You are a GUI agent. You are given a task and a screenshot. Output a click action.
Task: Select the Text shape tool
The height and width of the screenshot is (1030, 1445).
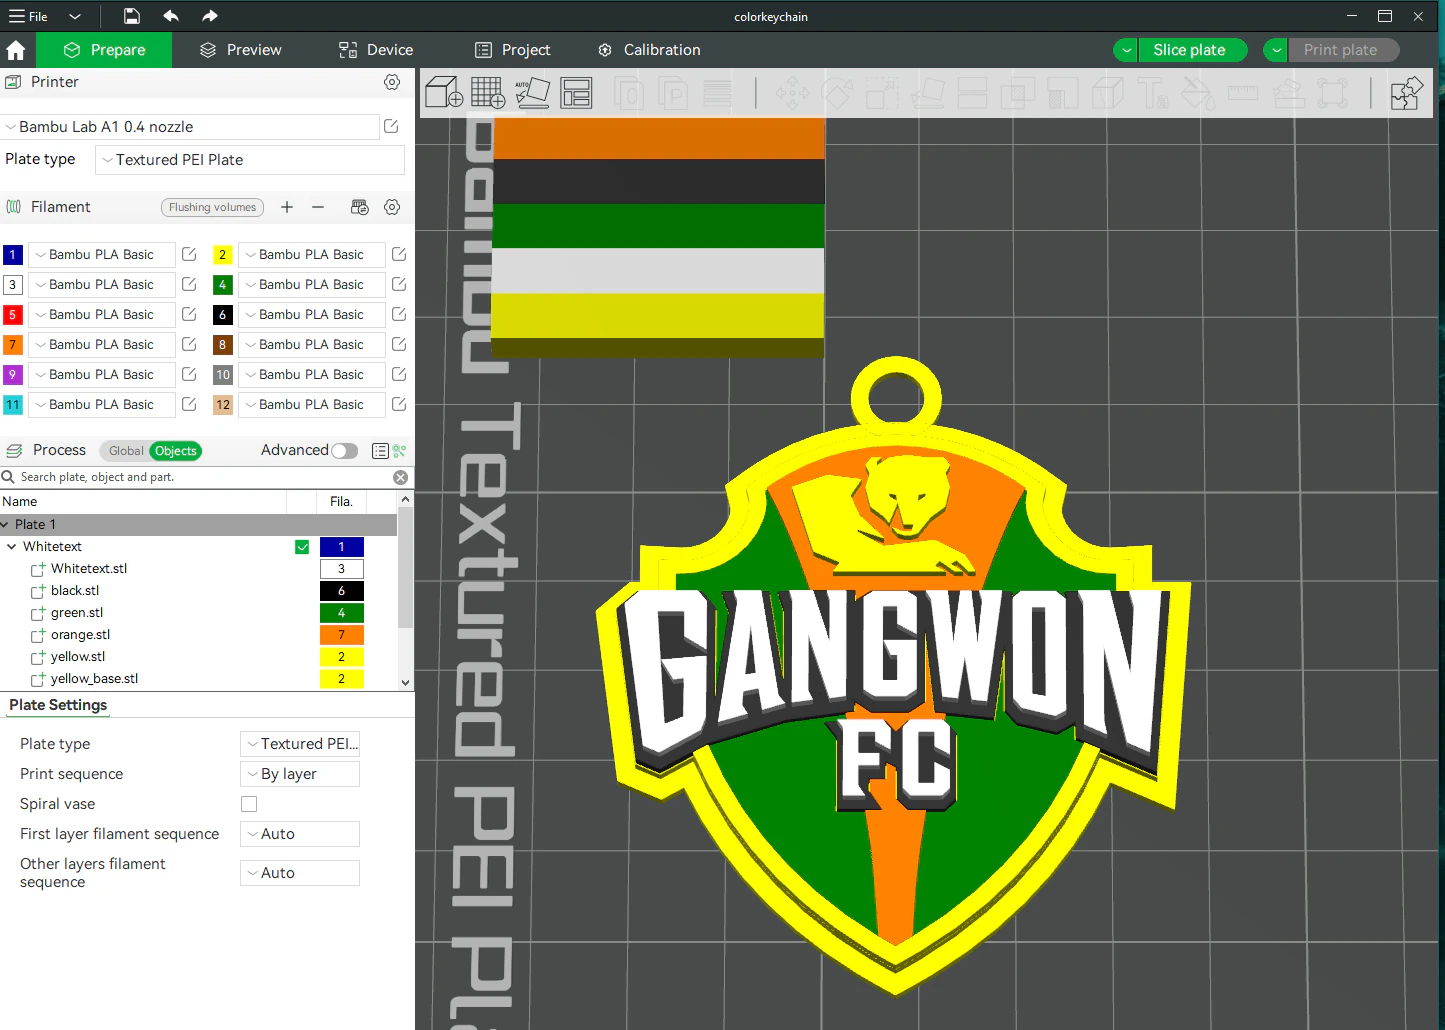point(1153,94)
